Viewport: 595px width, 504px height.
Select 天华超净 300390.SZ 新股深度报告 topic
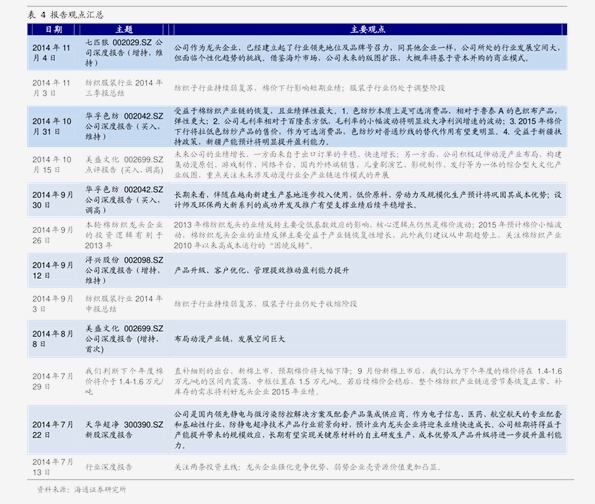click(x=124, y=430)
